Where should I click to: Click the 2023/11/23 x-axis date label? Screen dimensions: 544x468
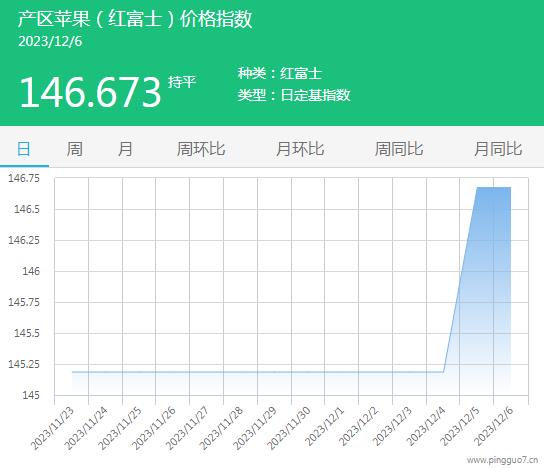(52, 428)
